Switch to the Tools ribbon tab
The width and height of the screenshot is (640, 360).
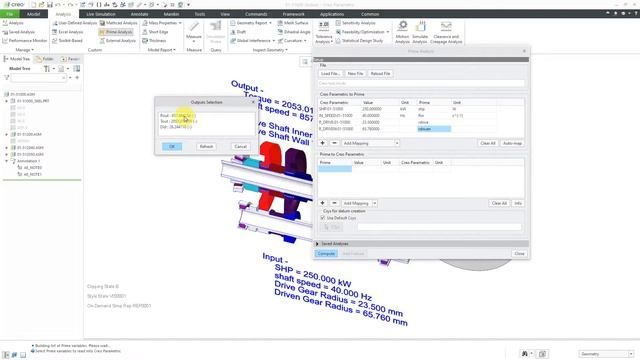point(200,14)
